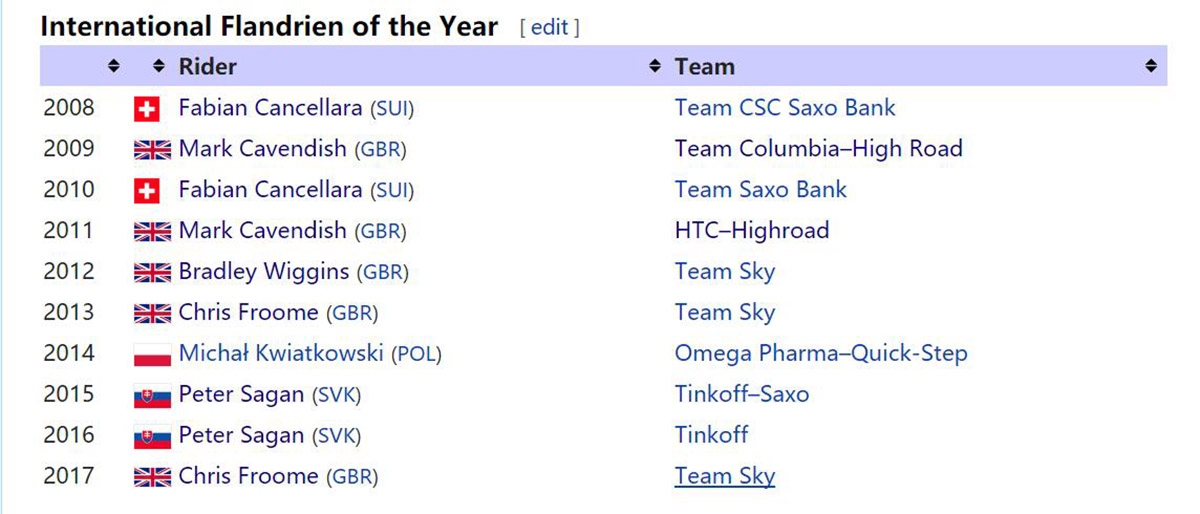The width and height of the screenshot is (1200, 514).
Task: Open Fabian Cancellara link in 2008 row
Action: [x=271, y=108]
